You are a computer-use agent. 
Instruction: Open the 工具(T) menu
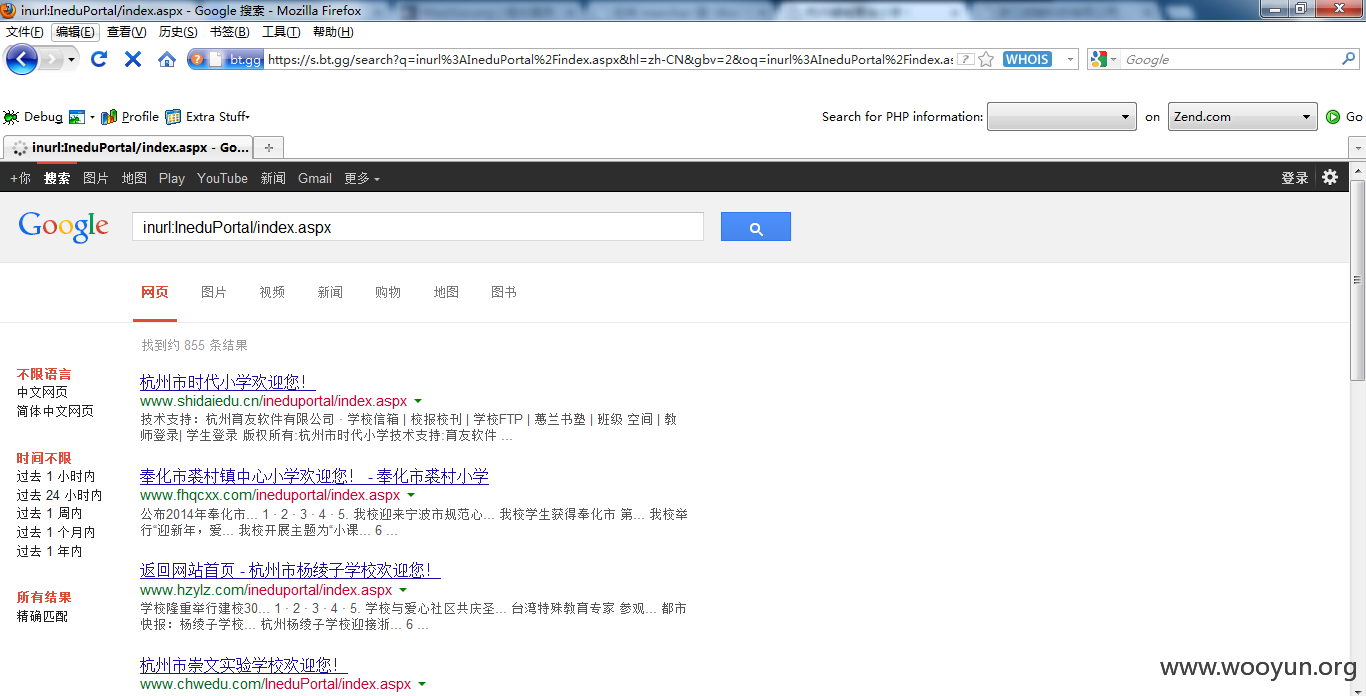coord(281,32)
